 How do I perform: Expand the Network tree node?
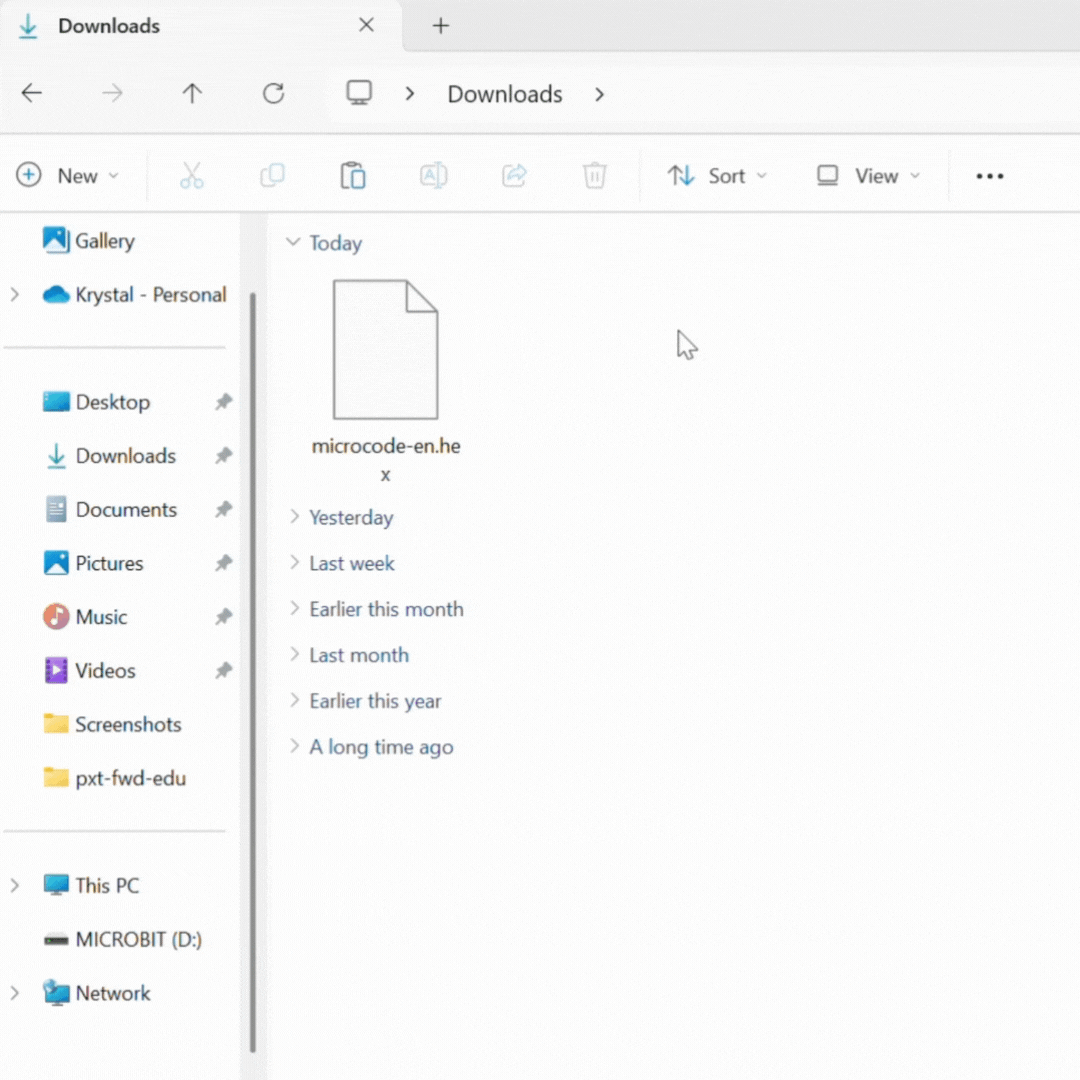[14, 993]
